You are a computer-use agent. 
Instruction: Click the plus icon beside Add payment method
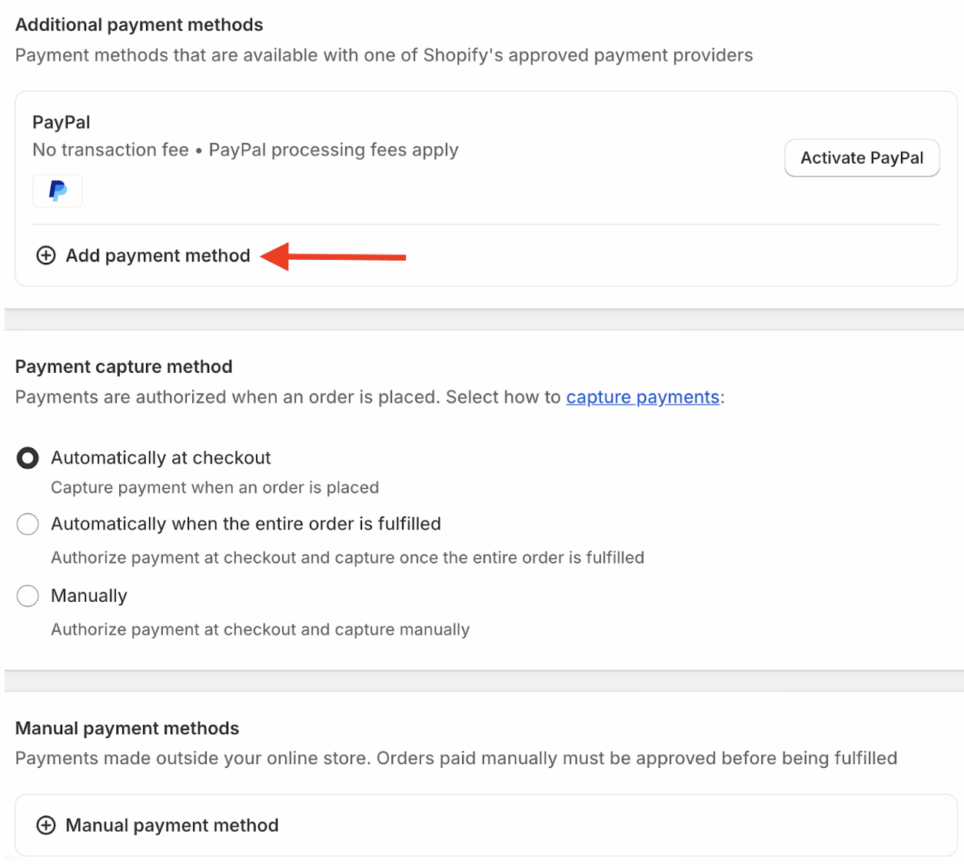point(45,255)
